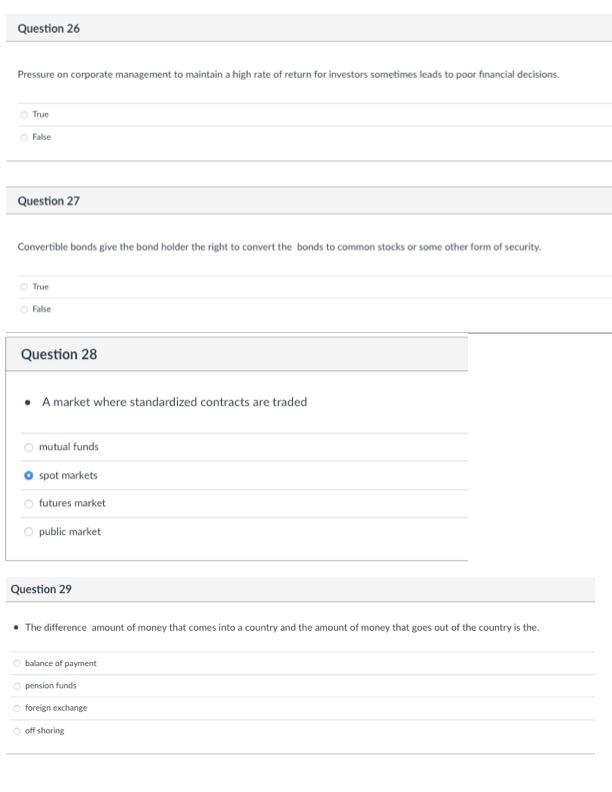612x792 pixels.
Task: Select the mutual funds option
Action: point(28,447)
